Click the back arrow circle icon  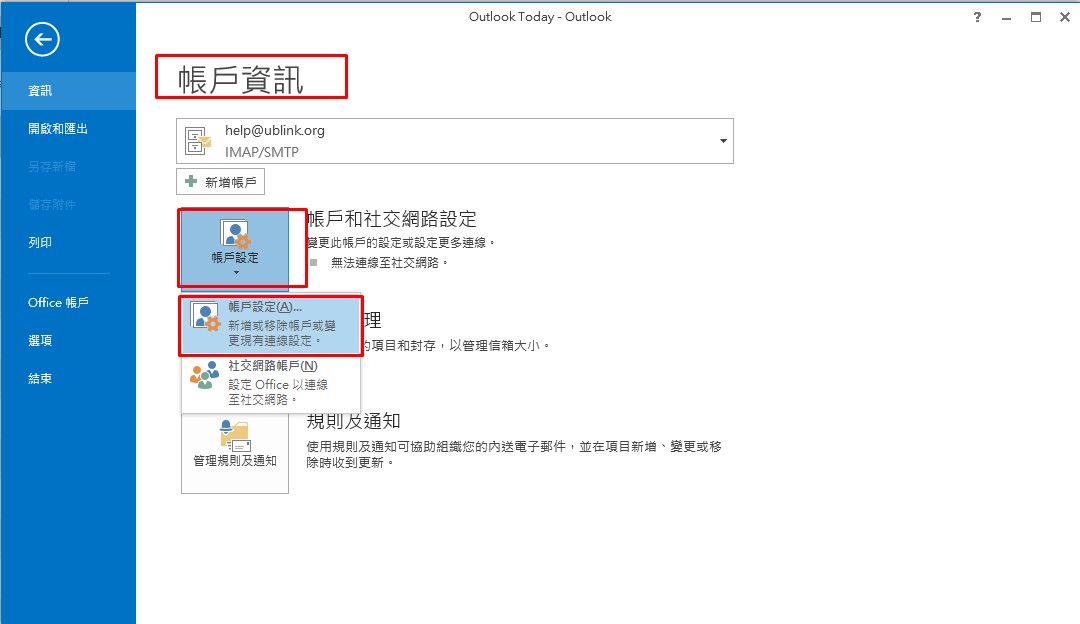tap(42, 39)
